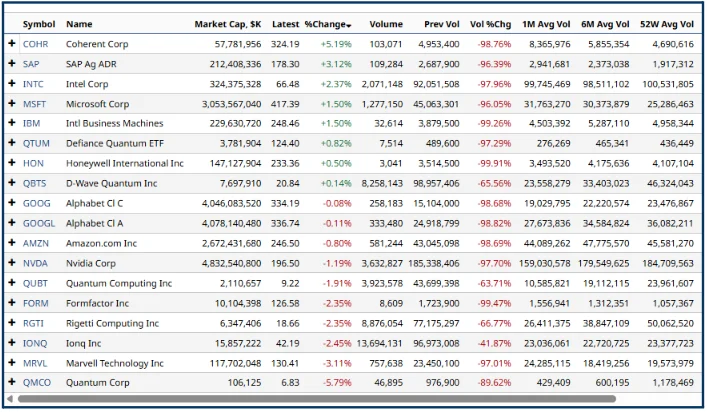707x412 pixels.
Task: Open the NVDA symbol link
Action: 35,263
